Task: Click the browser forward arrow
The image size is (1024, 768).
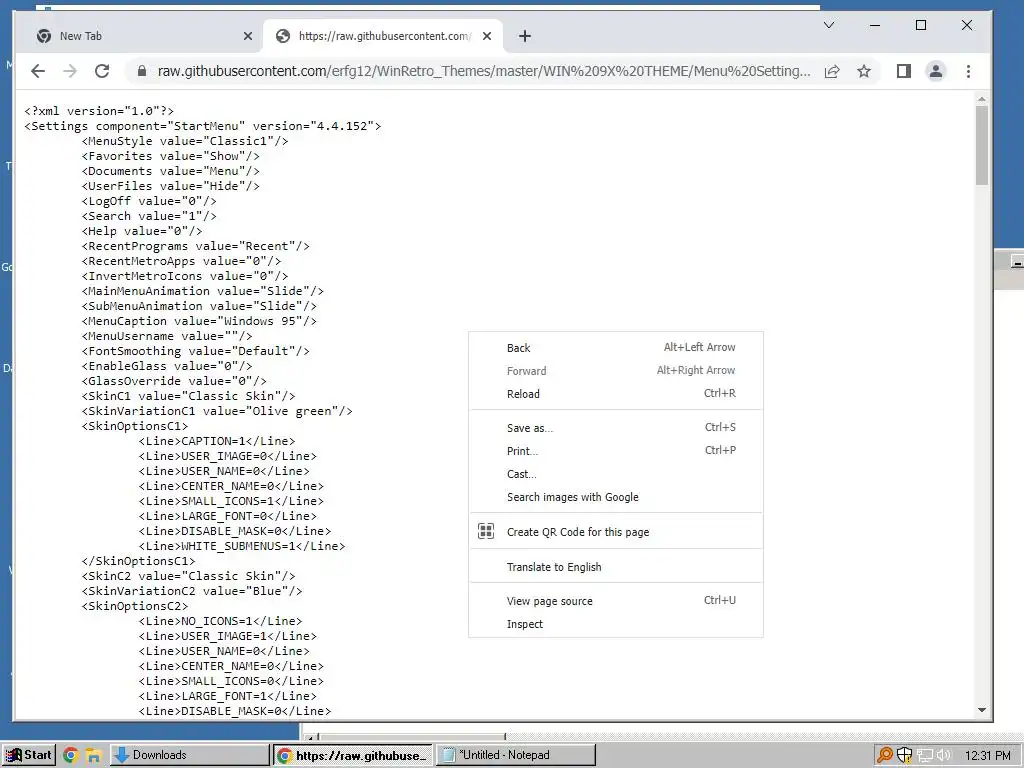Action: 70,71
